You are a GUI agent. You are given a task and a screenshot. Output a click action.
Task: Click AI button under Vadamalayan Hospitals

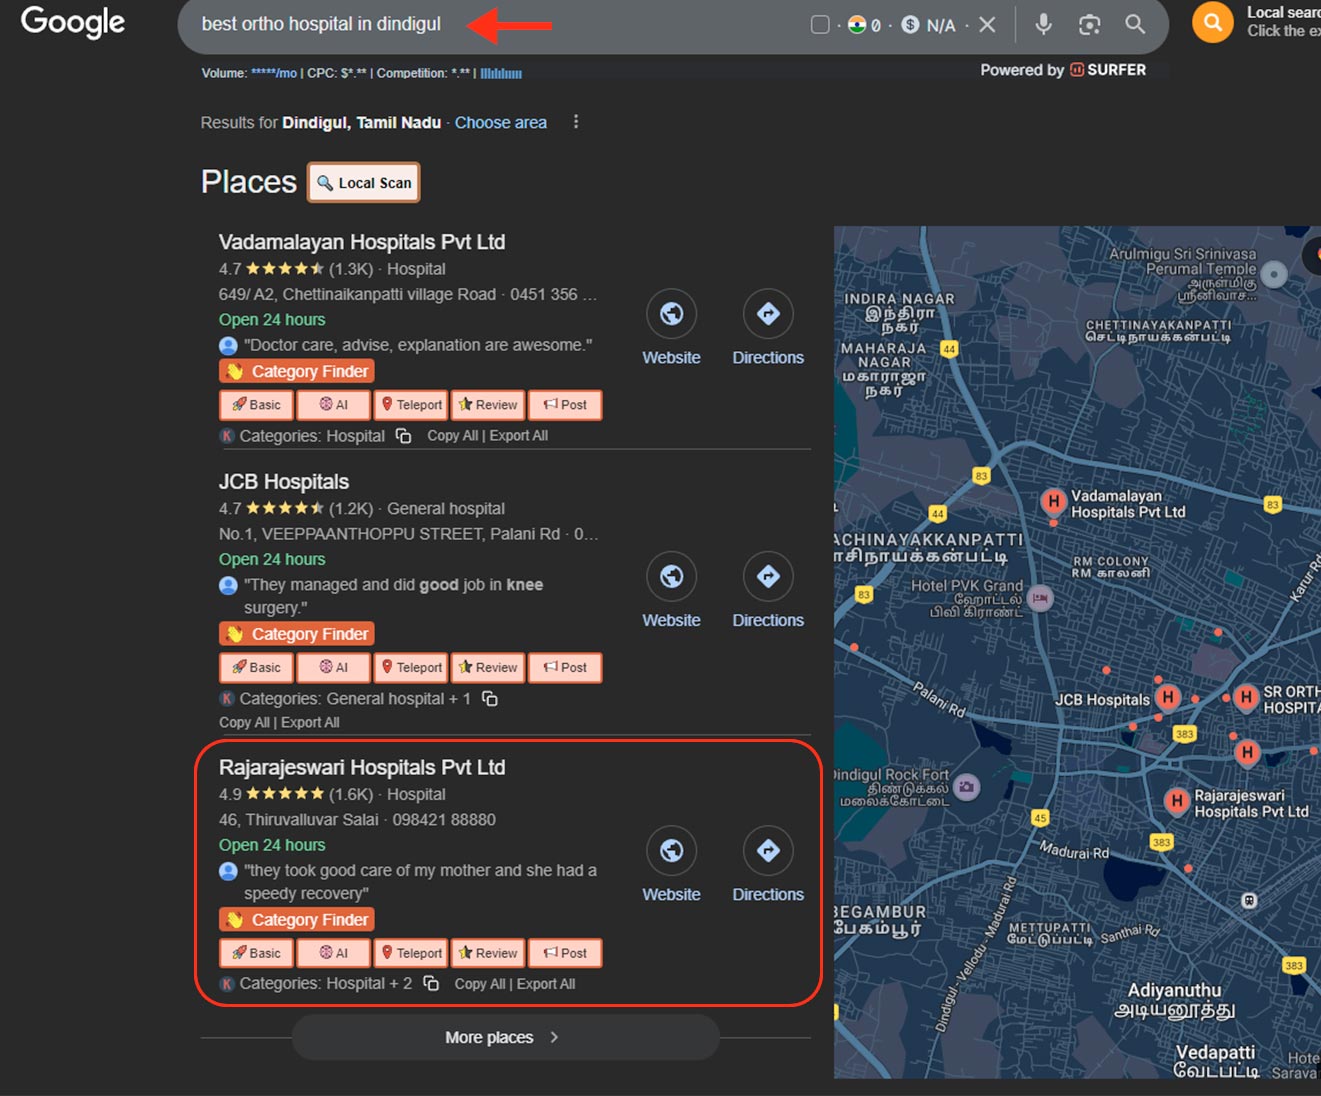(333, 405)
